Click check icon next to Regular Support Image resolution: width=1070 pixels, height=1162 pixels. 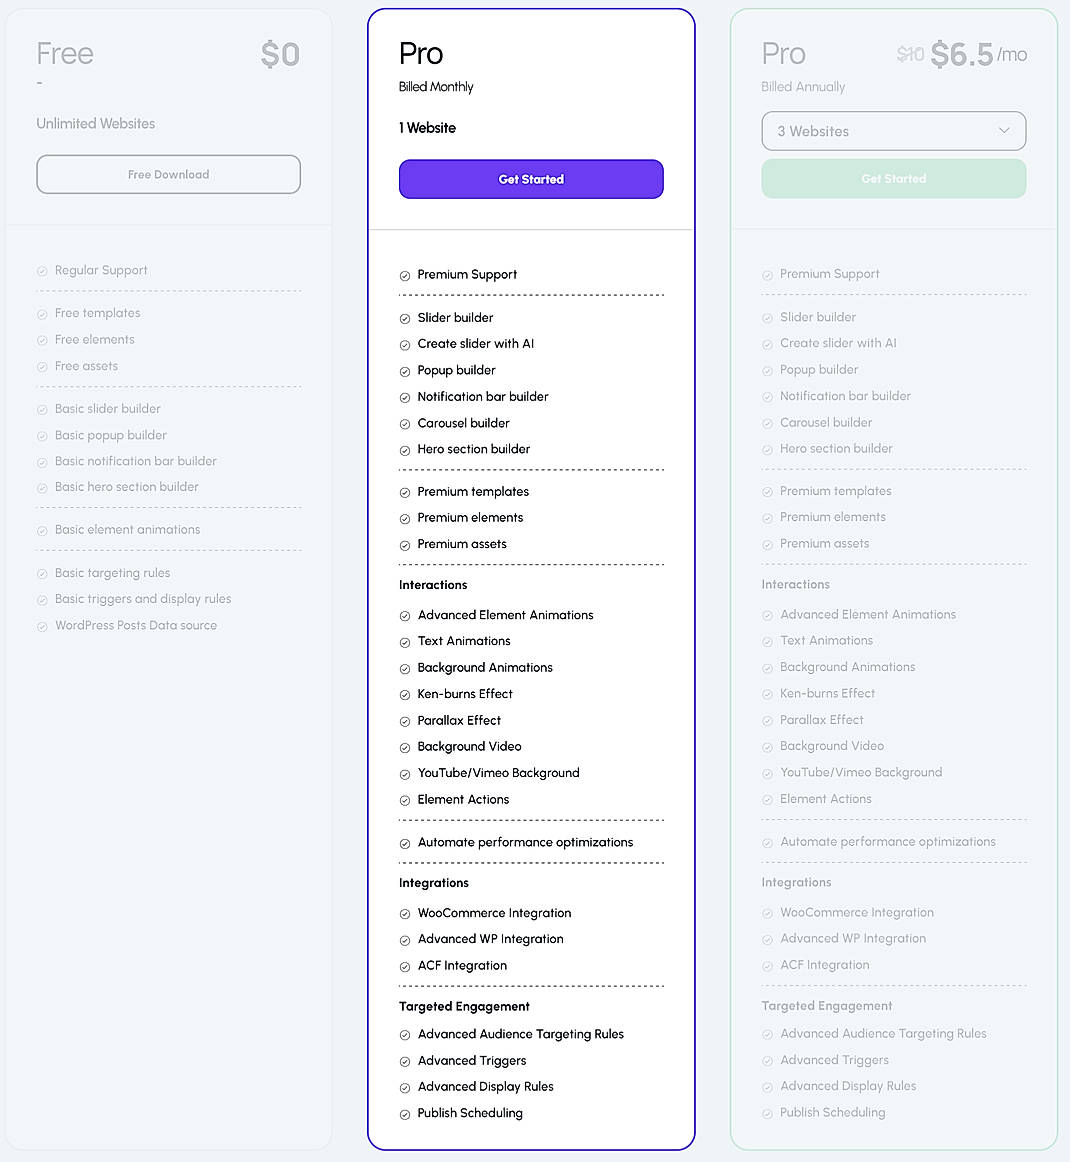point(42,271)
